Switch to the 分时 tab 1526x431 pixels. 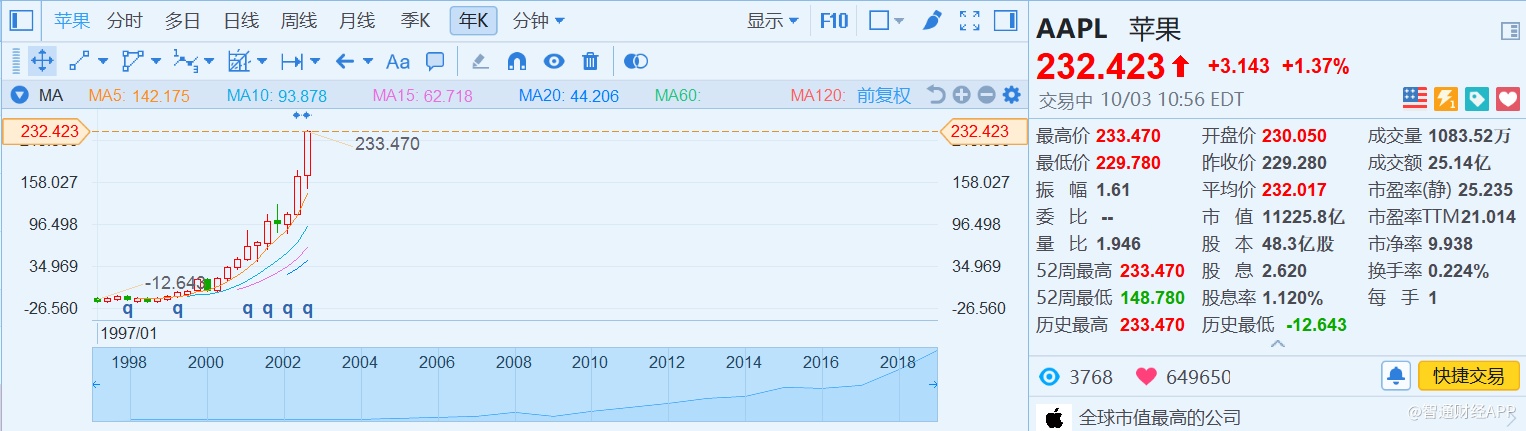click(124, 20)
